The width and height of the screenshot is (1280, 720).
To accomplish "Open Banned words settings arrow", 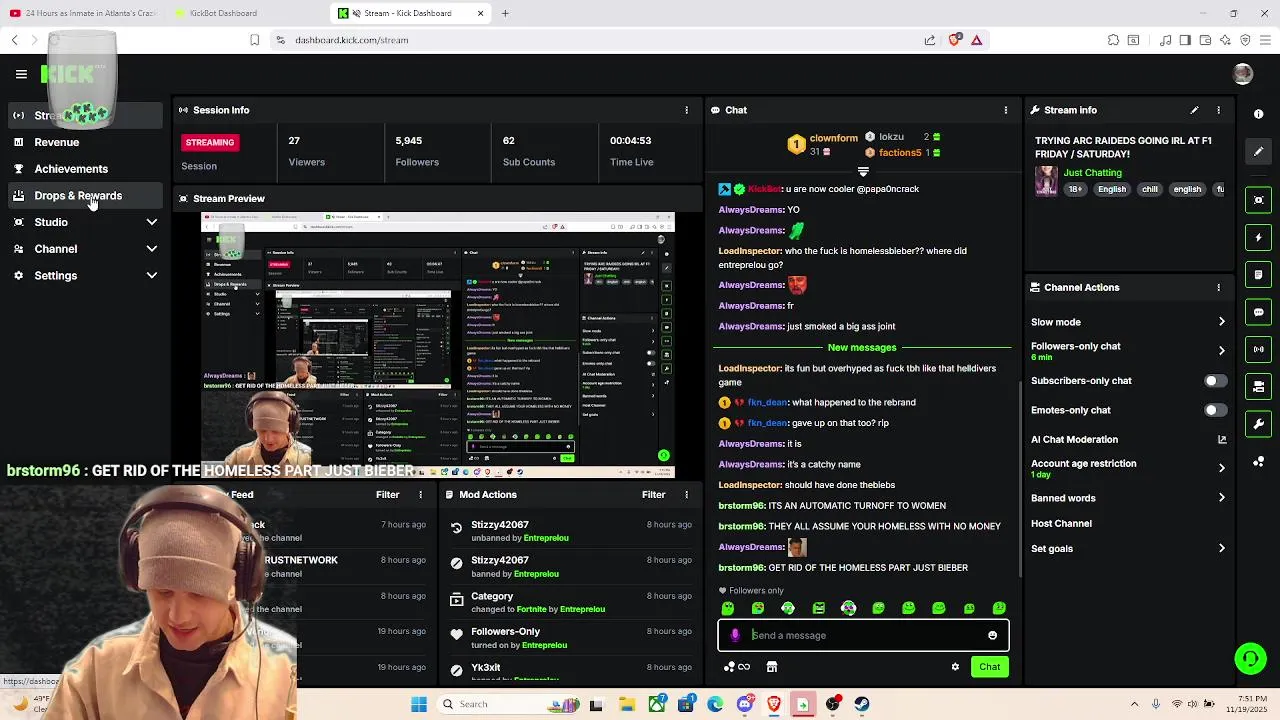I will [x=1221, y=498].
